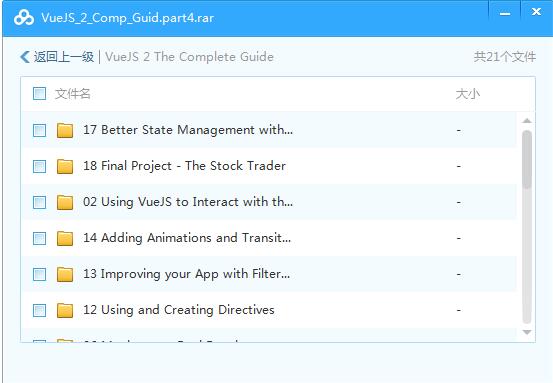This screenshot has height=383, width=553.
Task: Click the back chevron arrow icon
Action: [x=25, y=57]
